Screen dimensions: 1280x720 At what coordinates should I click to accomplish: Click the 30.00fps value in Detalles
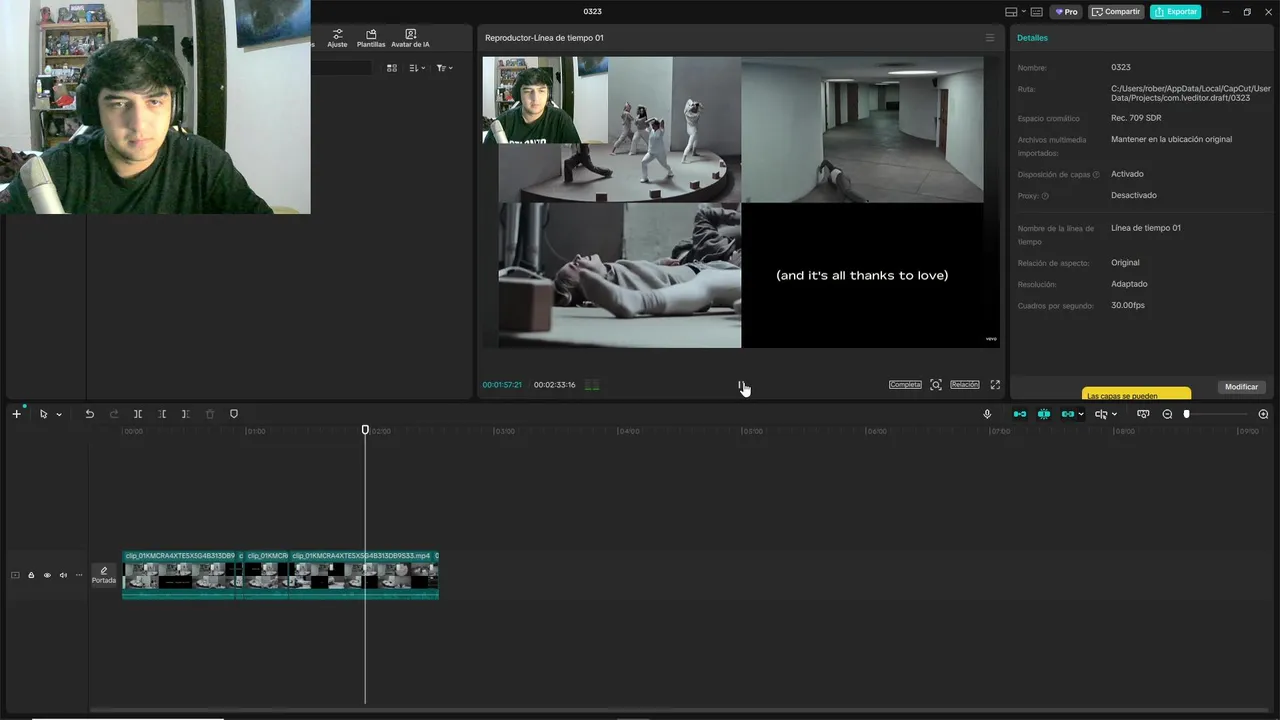tap(1128, 305)
